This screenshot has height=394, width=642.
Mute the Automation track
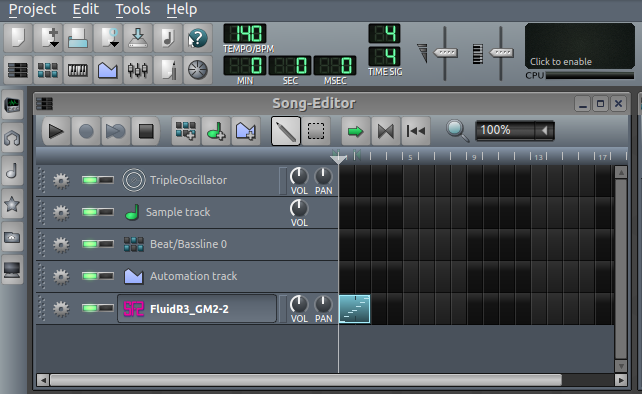pyautogui.click(x=90, y=276)
